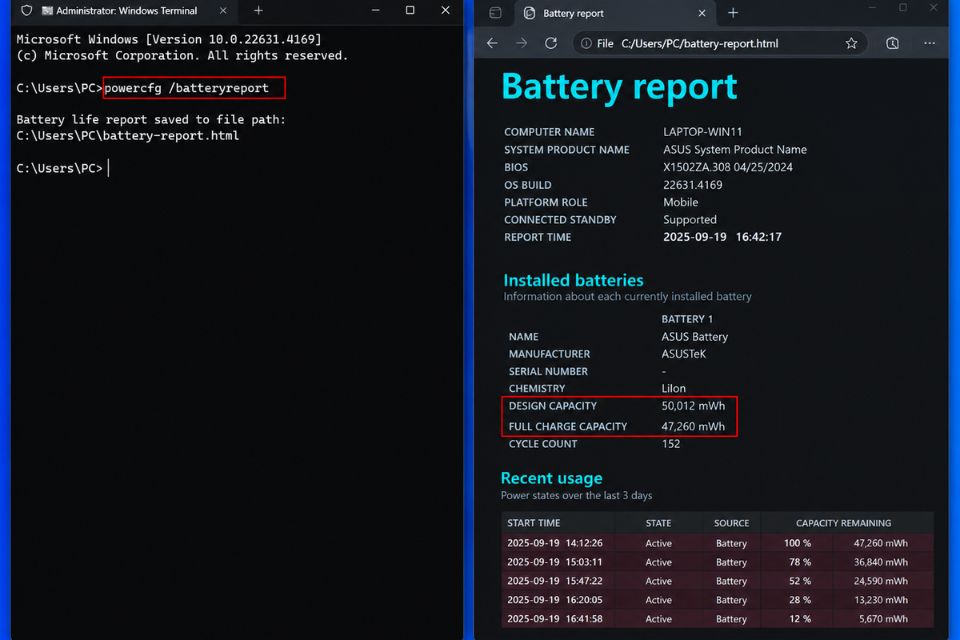Screen dimensions: 960x640
Task: Click the full charge capacity 47,260 mWh value
Action: (x=693, y=426)
